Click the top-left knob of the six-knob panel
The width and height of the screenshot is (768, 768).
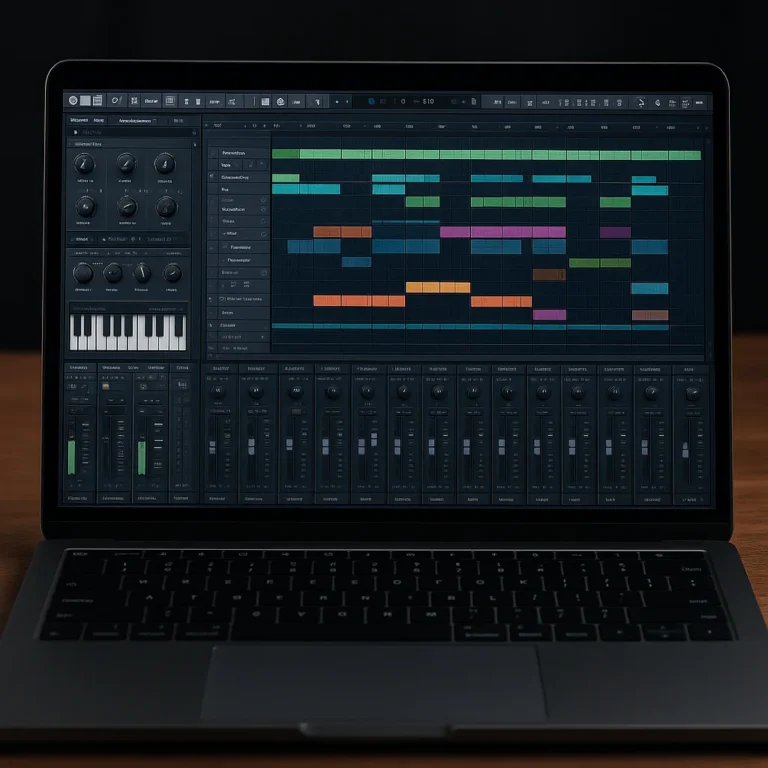pyautogui.click(x=84, y=164)
